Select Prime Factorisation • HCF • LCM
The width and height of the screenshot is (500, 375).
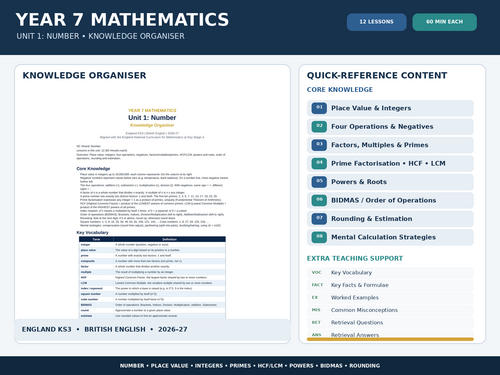[x=390, y=163]
